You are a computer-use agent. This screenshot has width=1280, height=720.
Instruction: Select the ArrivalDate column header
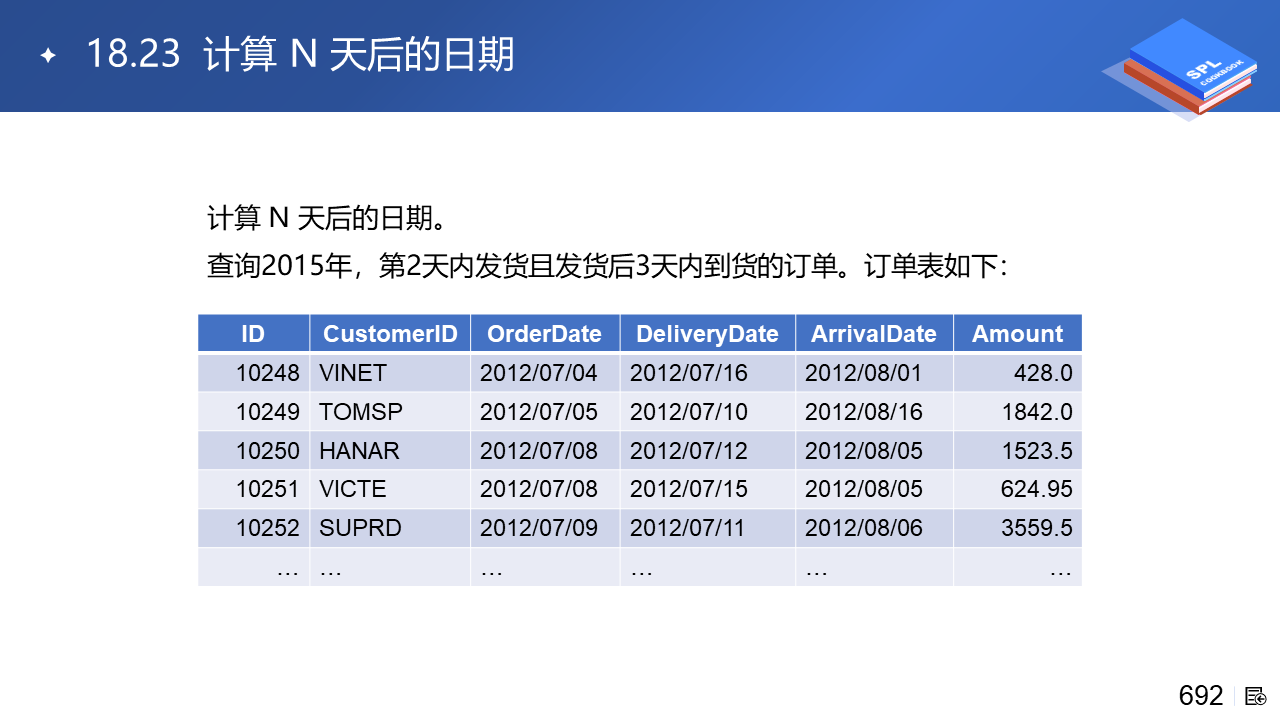(874, 334)
